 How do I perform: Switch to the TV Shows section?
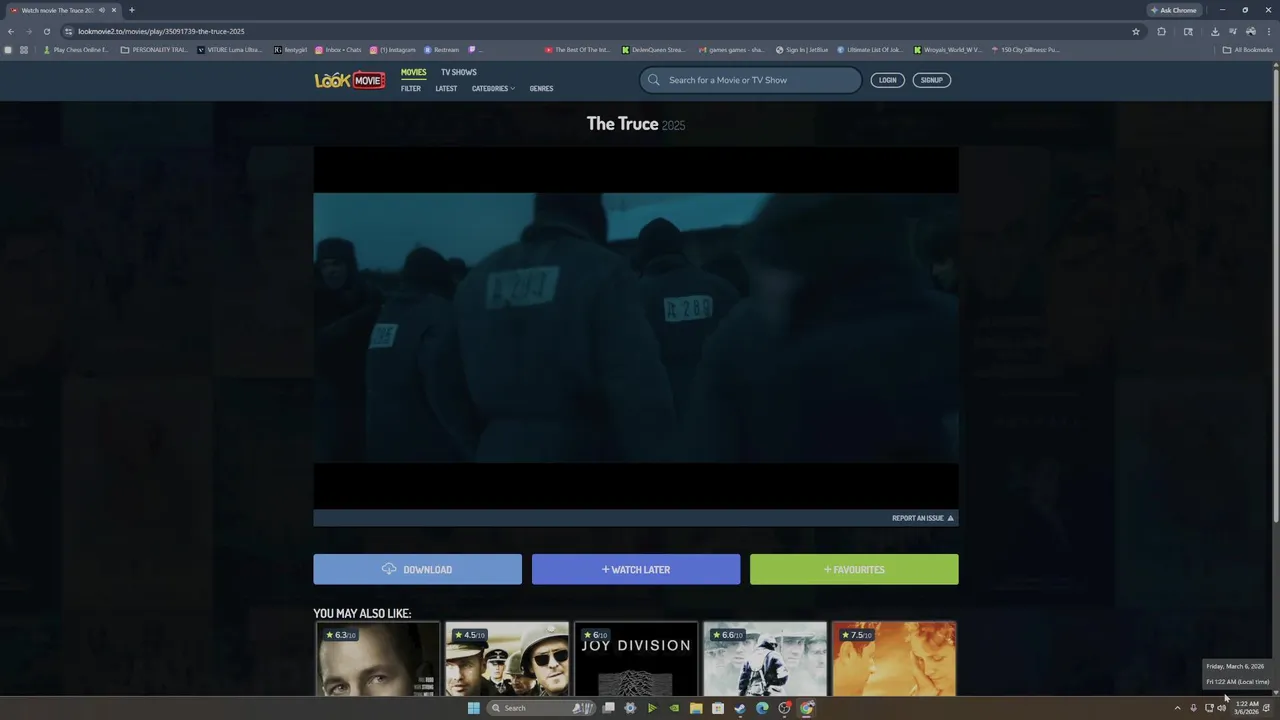(x=459, y=72)
